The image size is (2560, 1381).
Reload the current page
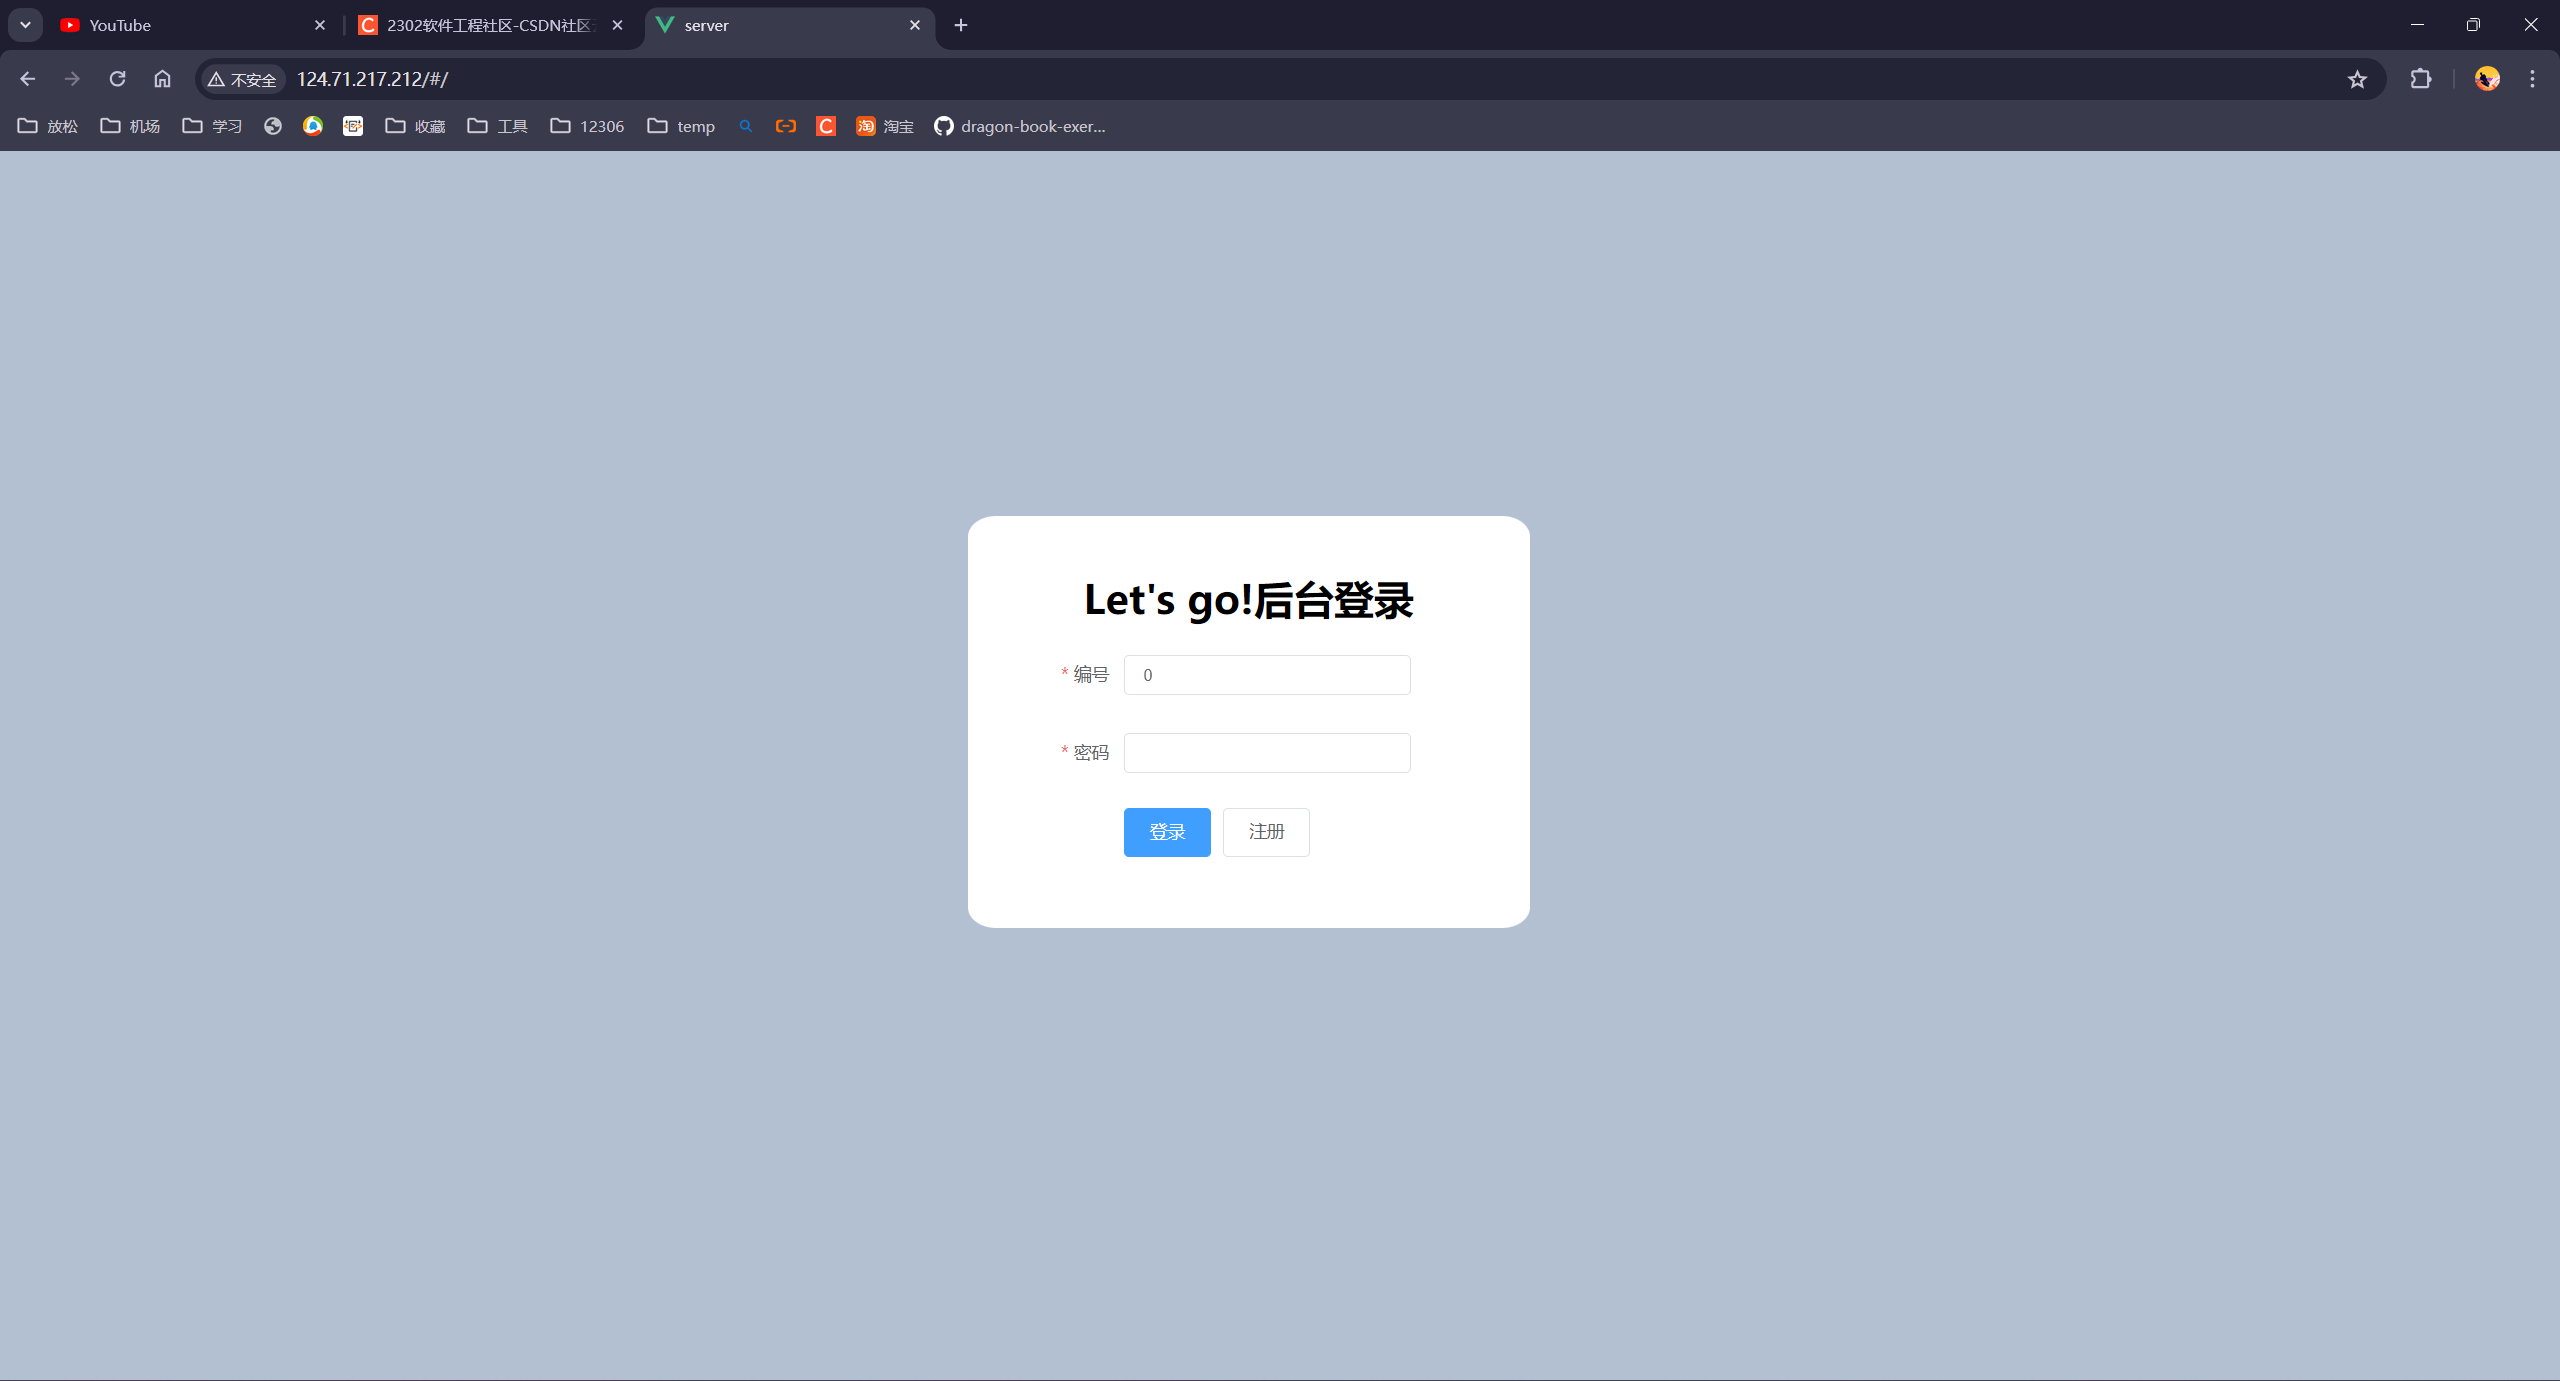pos(117,79)
